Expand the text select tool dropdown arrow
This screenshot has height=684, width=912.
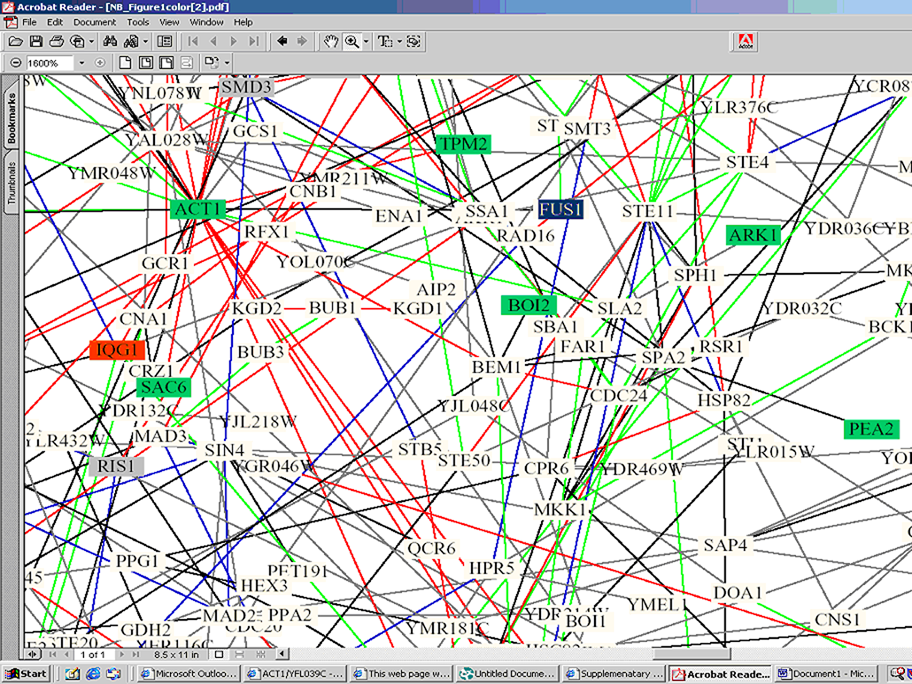(x=397, y=42)
